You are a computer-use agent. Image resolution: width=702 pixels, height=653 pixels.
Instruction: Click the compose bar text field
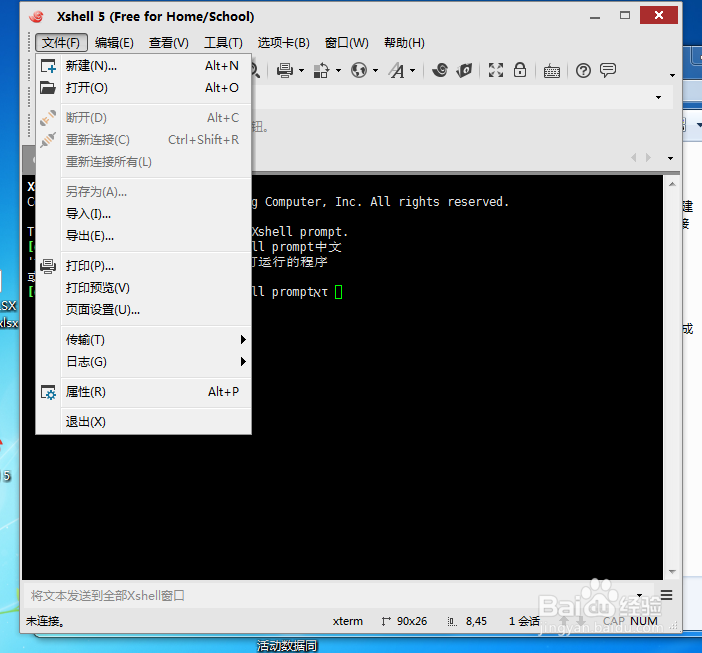pos(329,596)
